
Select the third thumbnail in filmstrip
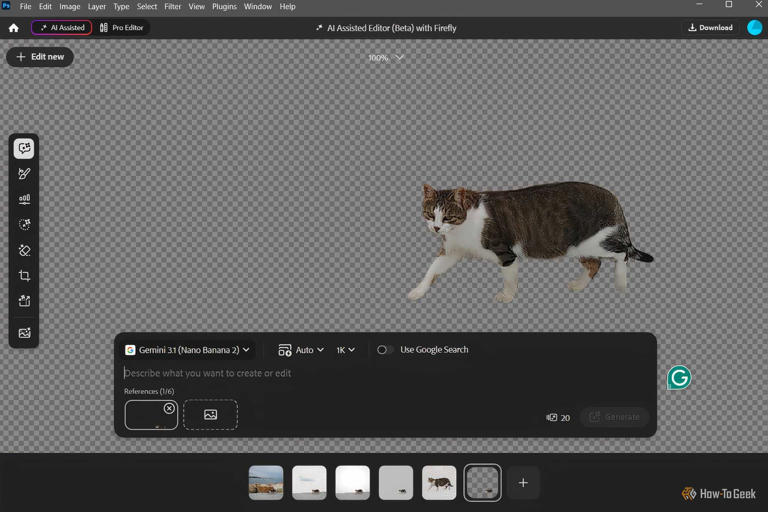pyautogui.click(x=353, y=483)
